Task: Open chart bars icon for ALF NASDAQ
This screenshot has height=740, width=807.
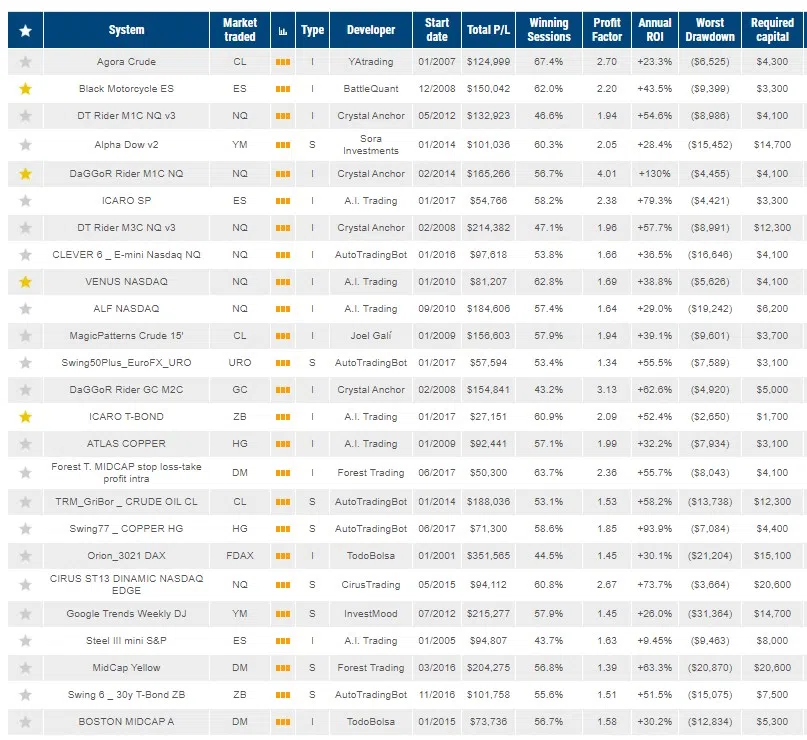Action: click(x=283, y=309)
